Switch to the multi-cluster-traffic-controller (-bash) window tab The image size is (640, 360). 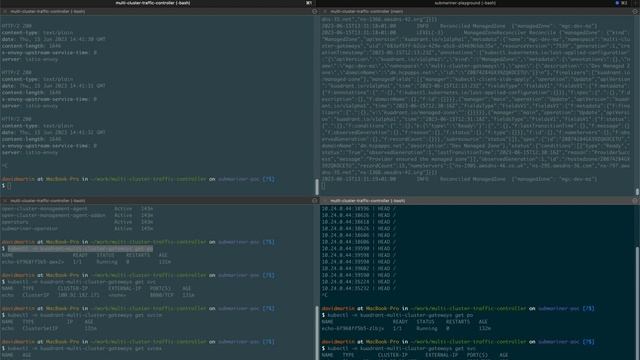[153, 3]
